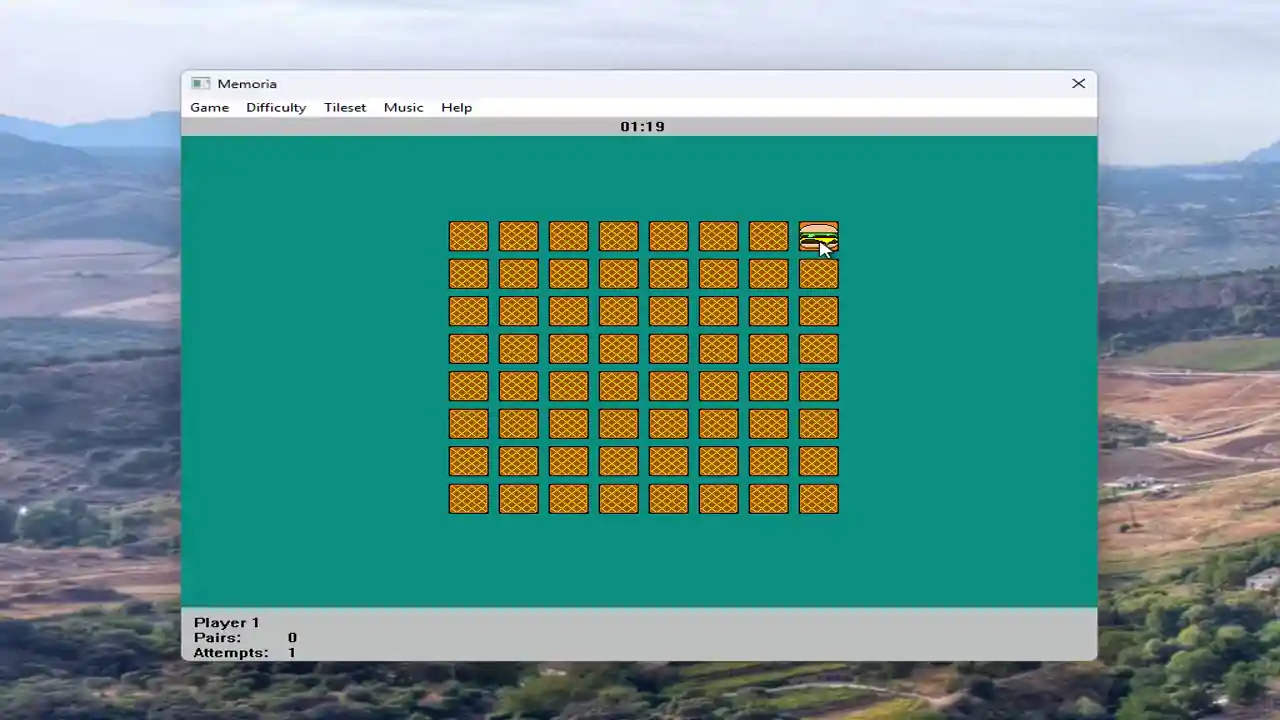Click the Memoria window title text
Screen dimensions: 1280x720
pos(247,84)
